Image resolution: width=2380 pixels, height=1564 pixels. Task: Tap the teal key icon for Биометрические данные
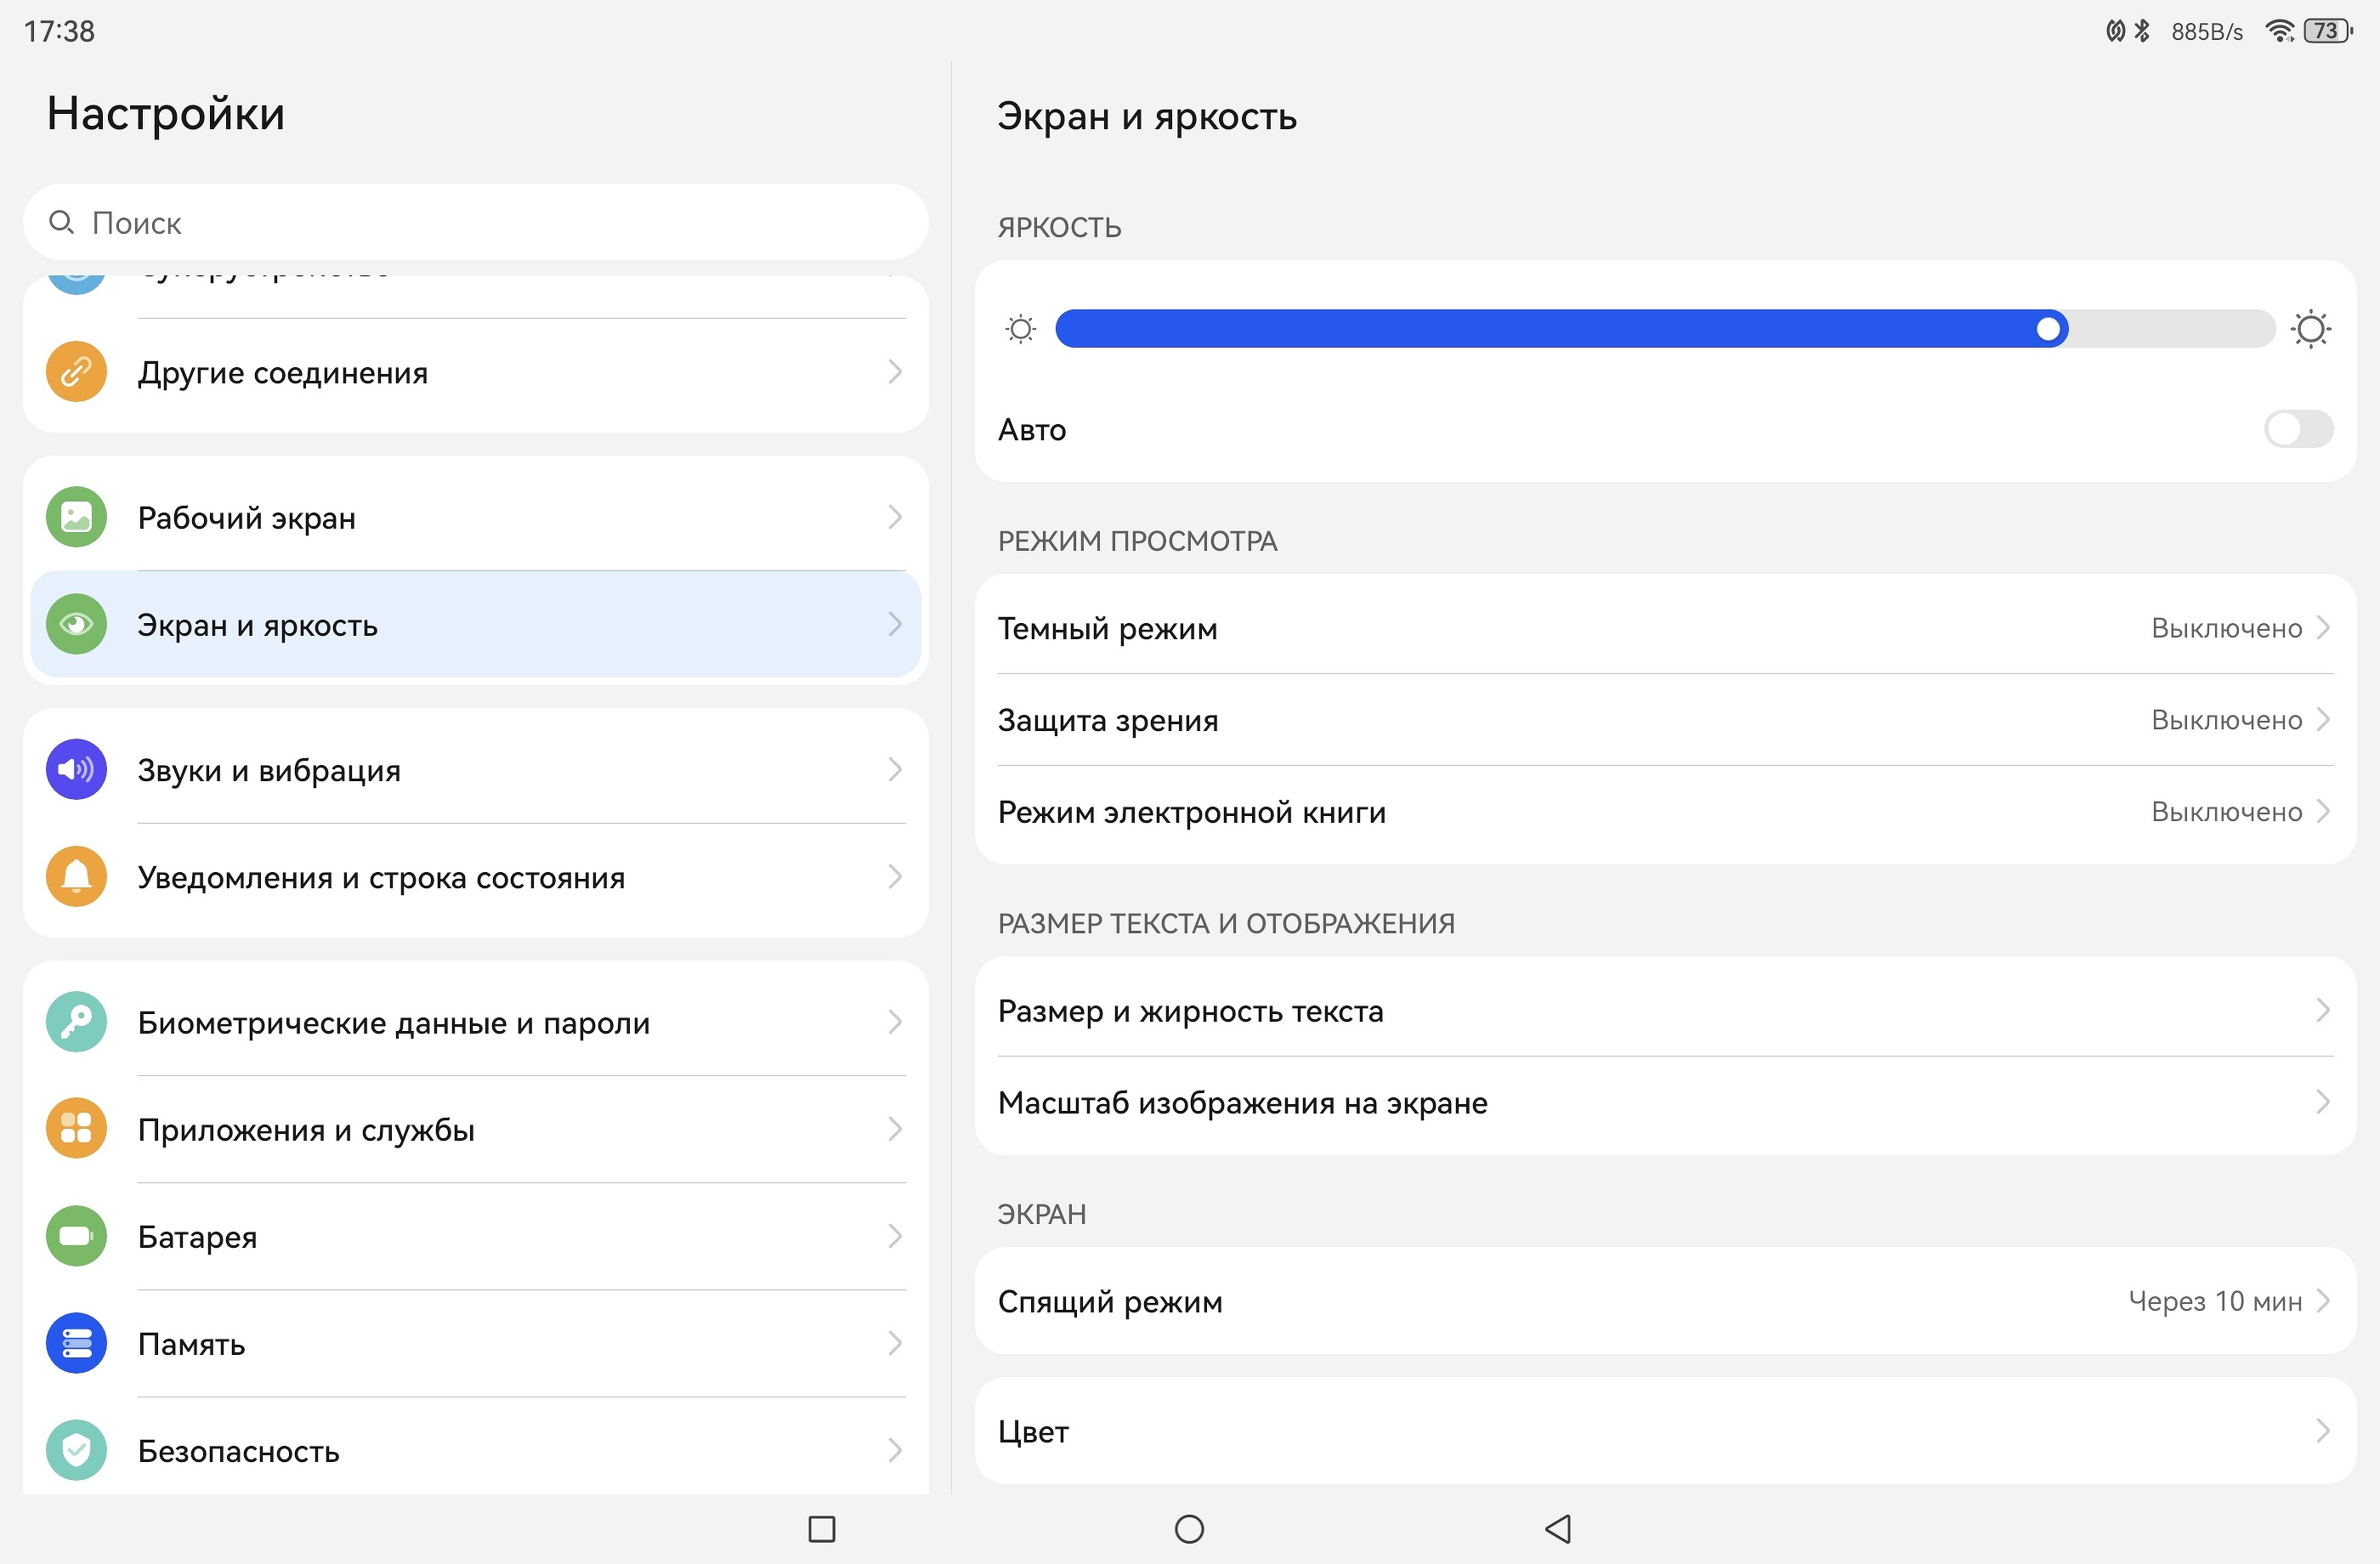coord(76,1021)
